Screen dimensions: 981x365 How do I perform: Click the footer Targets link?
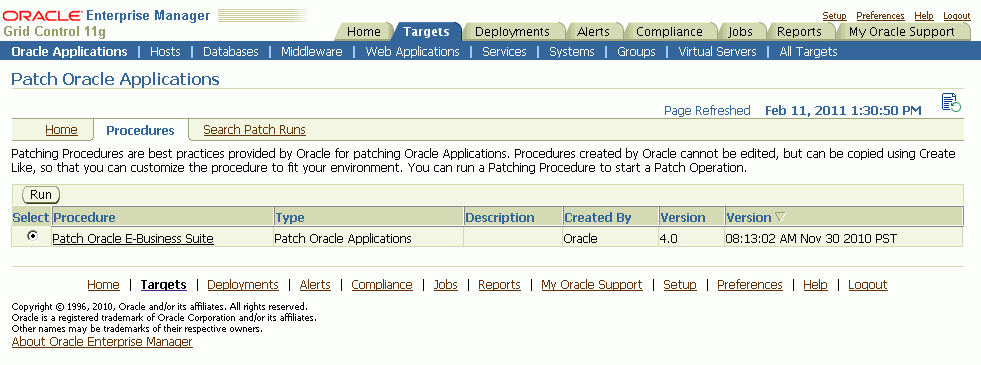point(163,285)
